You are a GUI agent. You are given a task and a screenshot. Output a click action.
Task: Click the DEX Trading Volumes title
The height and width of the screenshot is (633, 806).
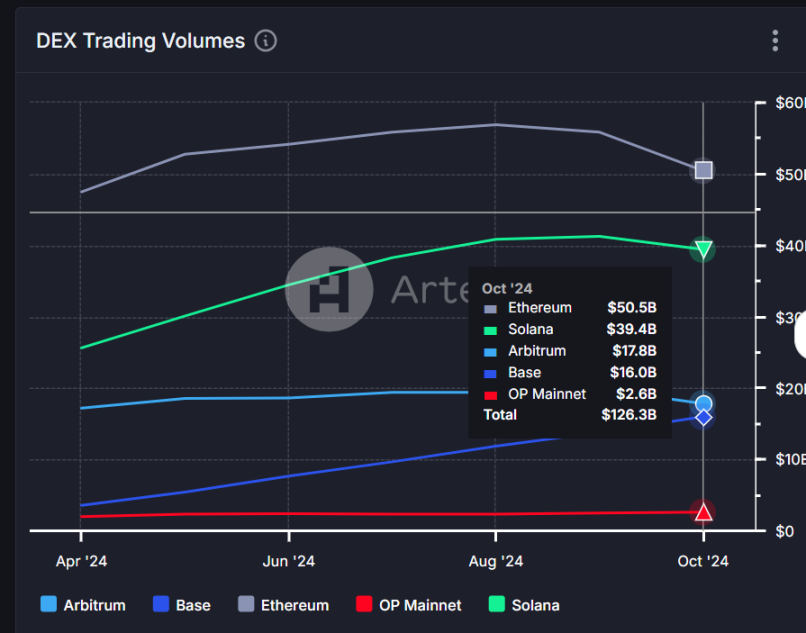coord(140,41)
